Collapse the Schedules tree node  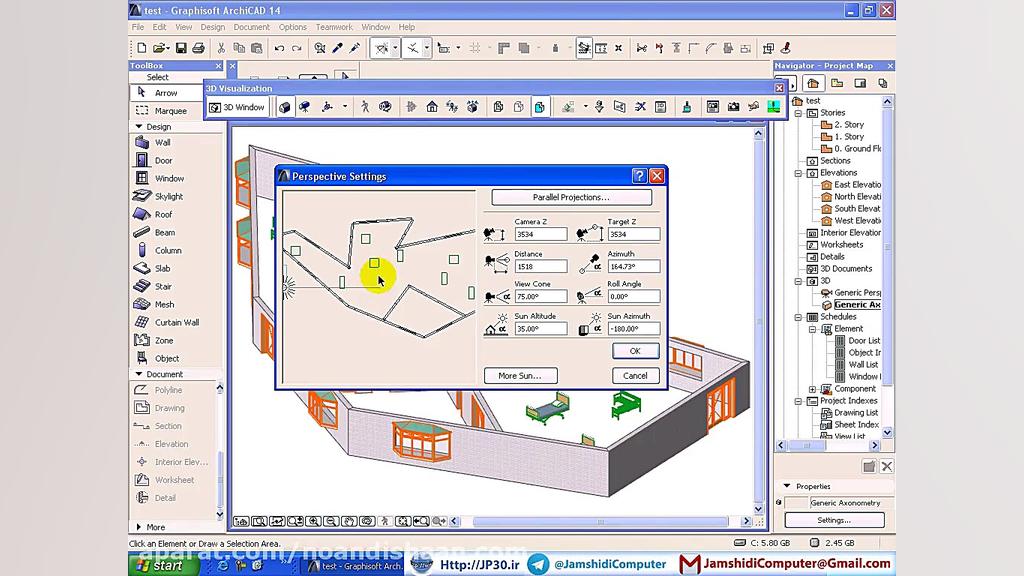(798, 317)
